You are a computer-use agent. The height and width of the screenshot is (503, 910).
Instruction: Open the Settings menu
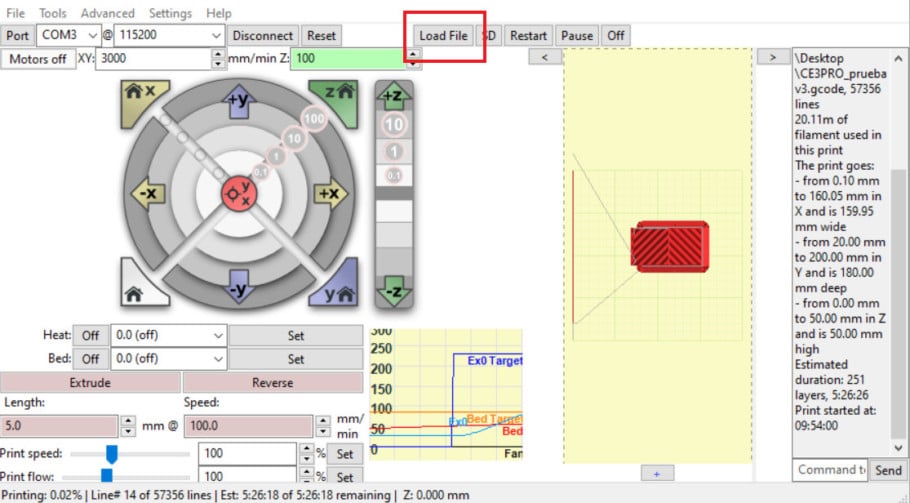pyautogui.click(x=170, y=13)
